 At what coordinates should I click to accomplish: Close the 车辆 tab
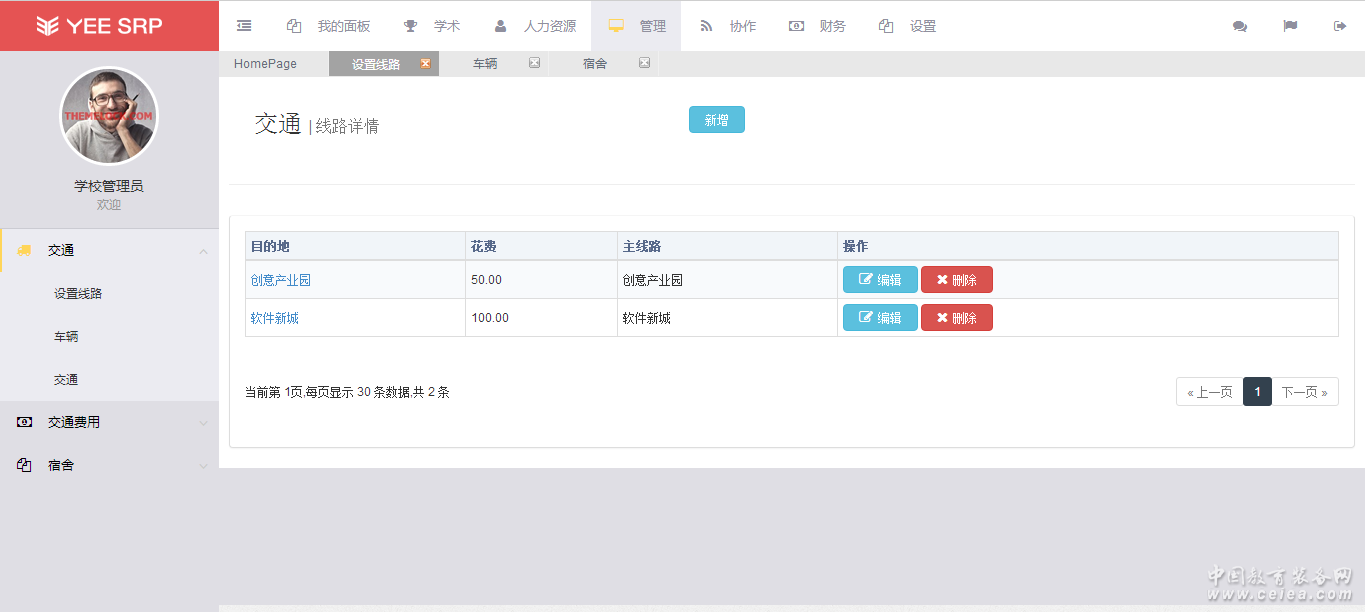534,64
